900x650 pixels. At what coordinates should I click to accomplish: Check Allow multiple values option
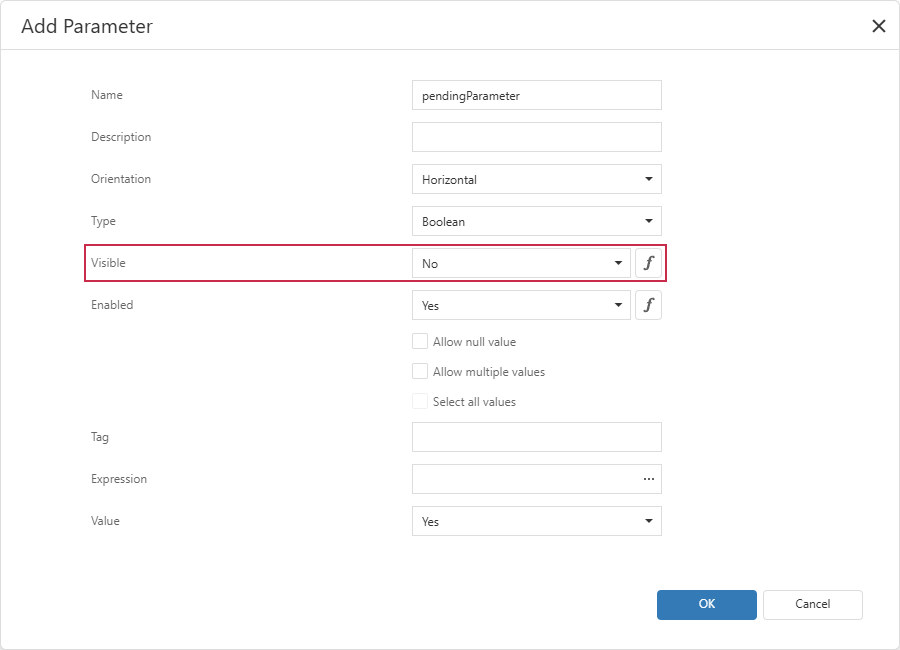pyautogui.click(x=420, y=371)
